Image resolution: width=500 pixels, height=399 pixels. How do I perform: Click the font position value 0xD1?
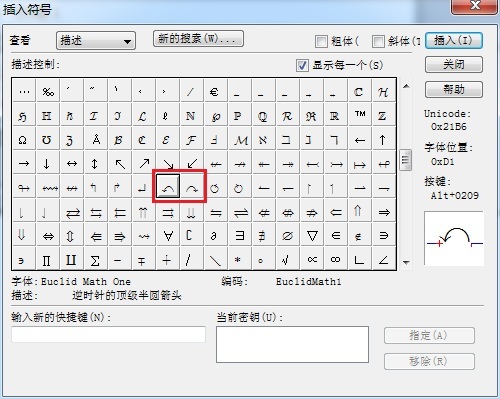point(442,162)
